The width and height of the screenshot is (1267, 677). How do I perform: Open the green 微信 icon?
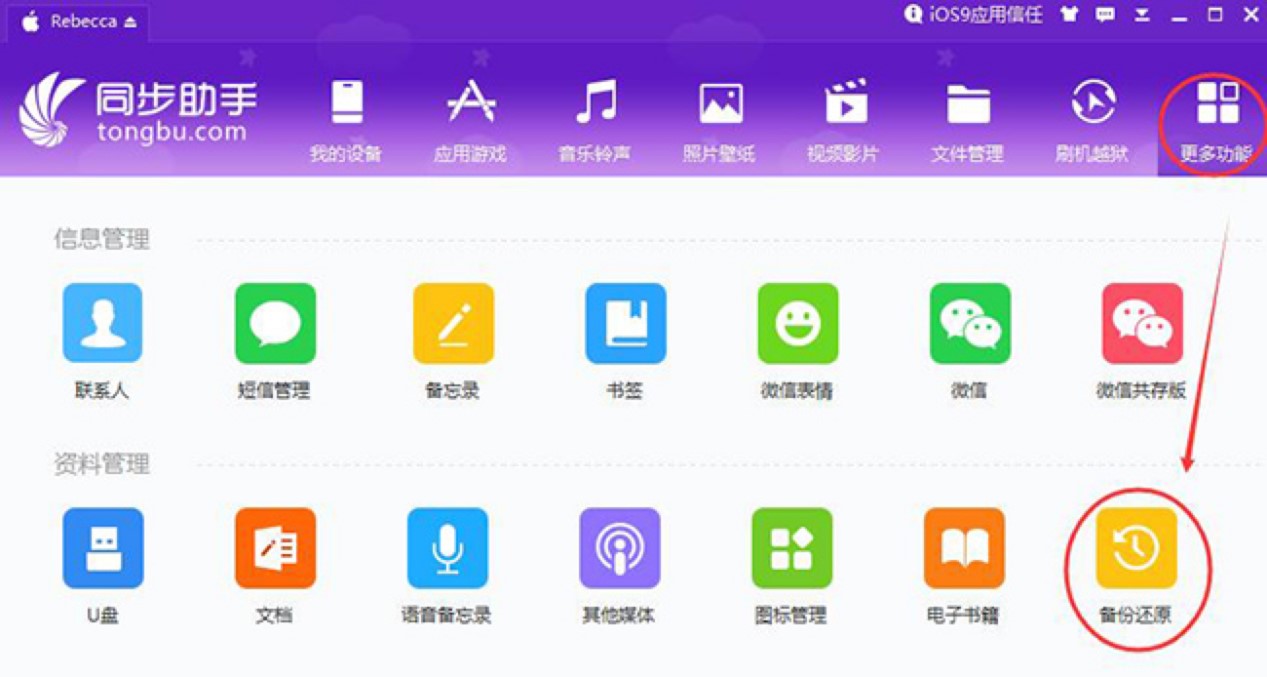[x=969, y=322]
